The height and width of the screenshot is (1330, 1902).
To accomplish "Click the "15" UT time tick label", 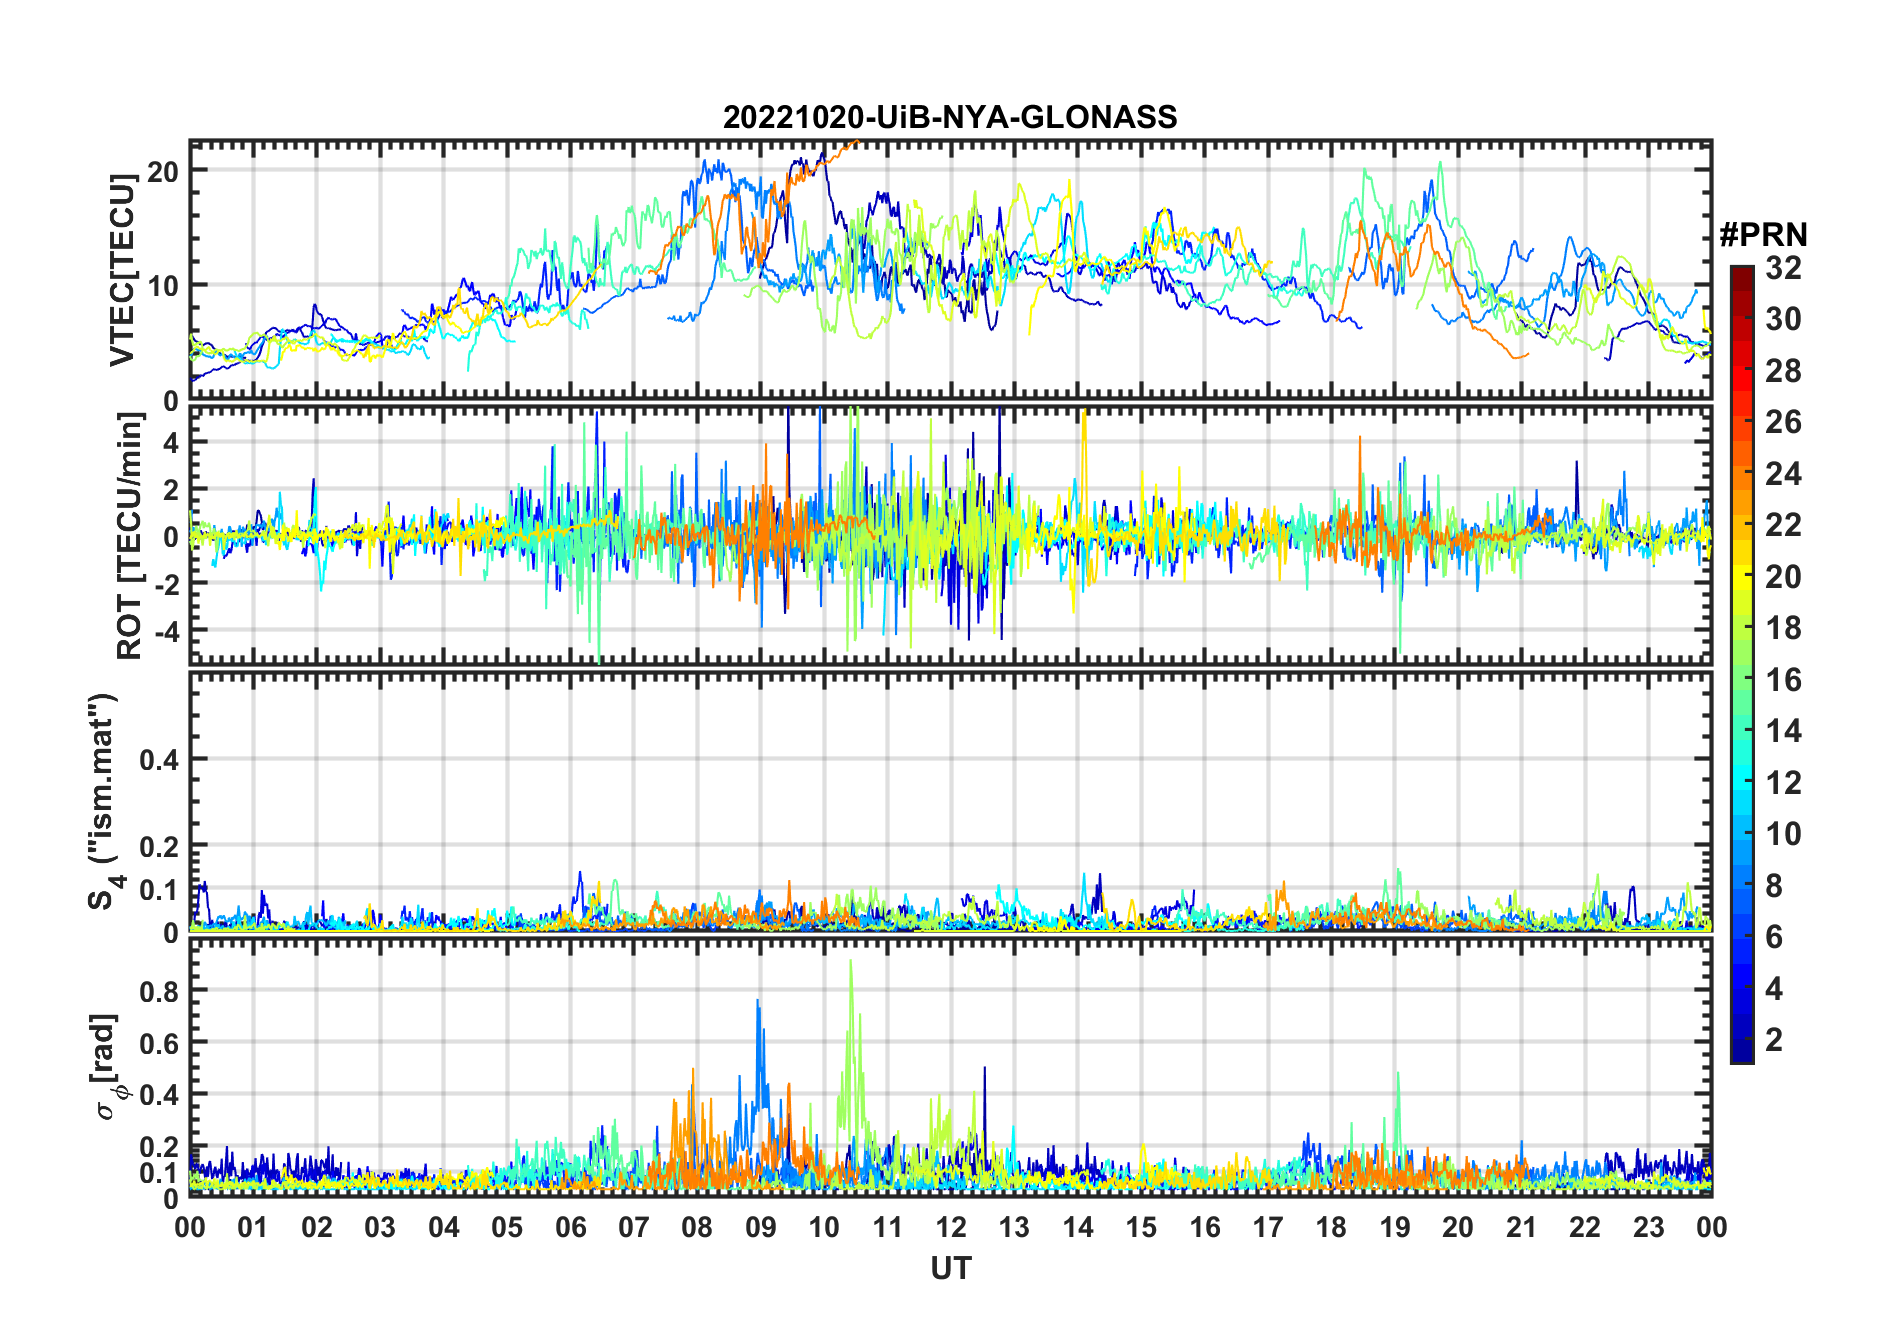I will [x=1141, y=1227].
